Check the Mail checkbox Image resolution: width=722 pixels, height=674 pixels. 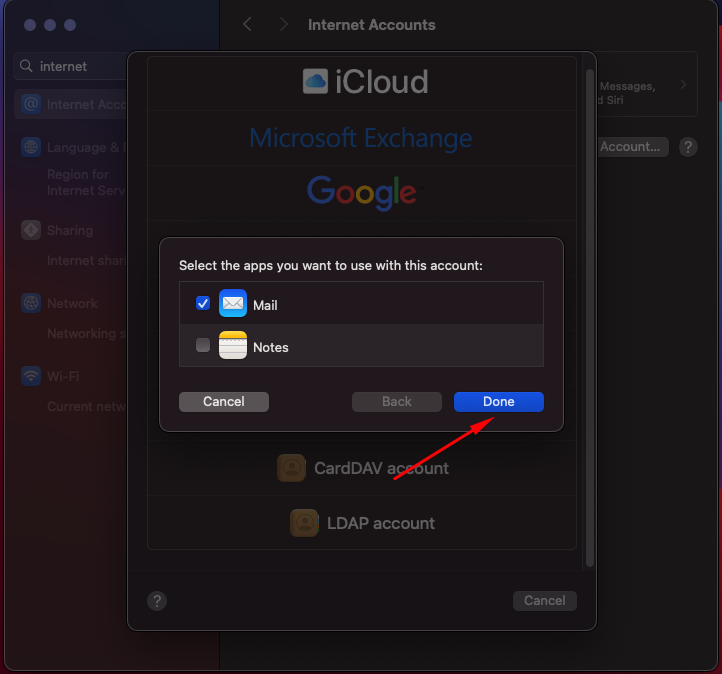[x=203, y=303]
